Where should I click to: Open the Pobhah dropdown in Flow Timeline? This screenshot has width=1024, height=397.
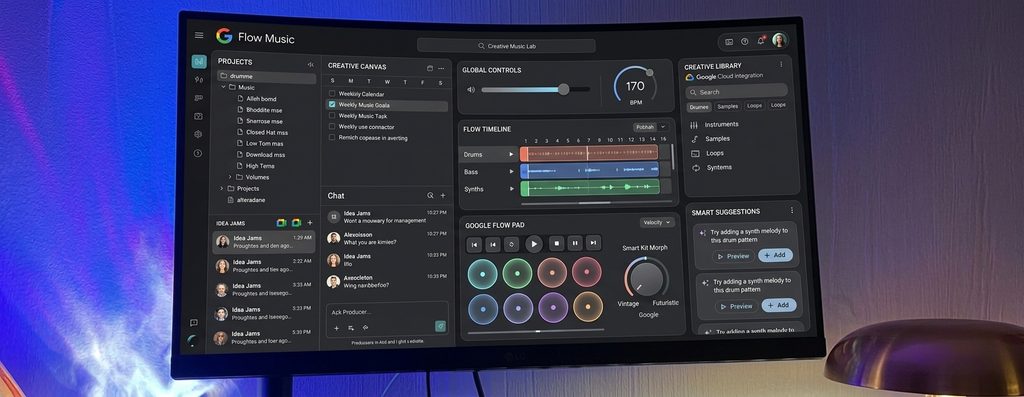(x=650, y=127)
